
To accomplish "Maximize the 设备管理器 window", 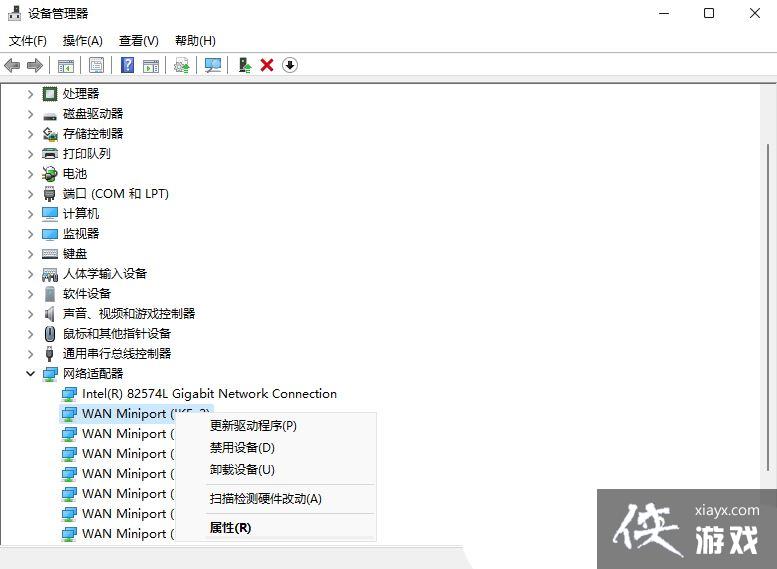I will tap(709, 13).
